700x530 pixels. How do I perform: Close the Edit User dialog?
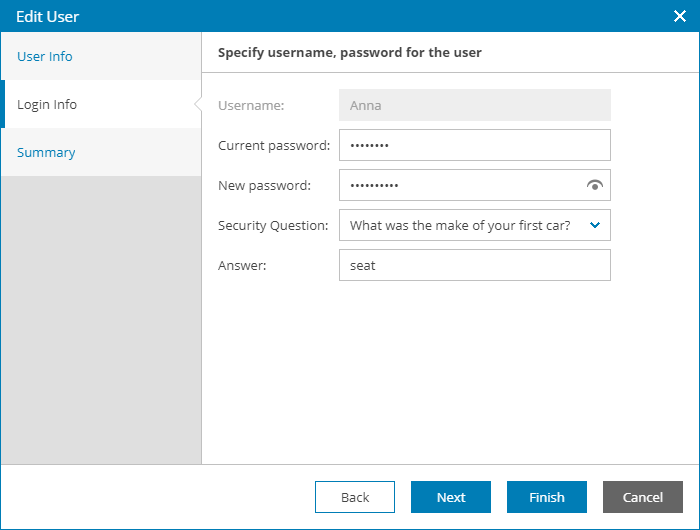680,16
